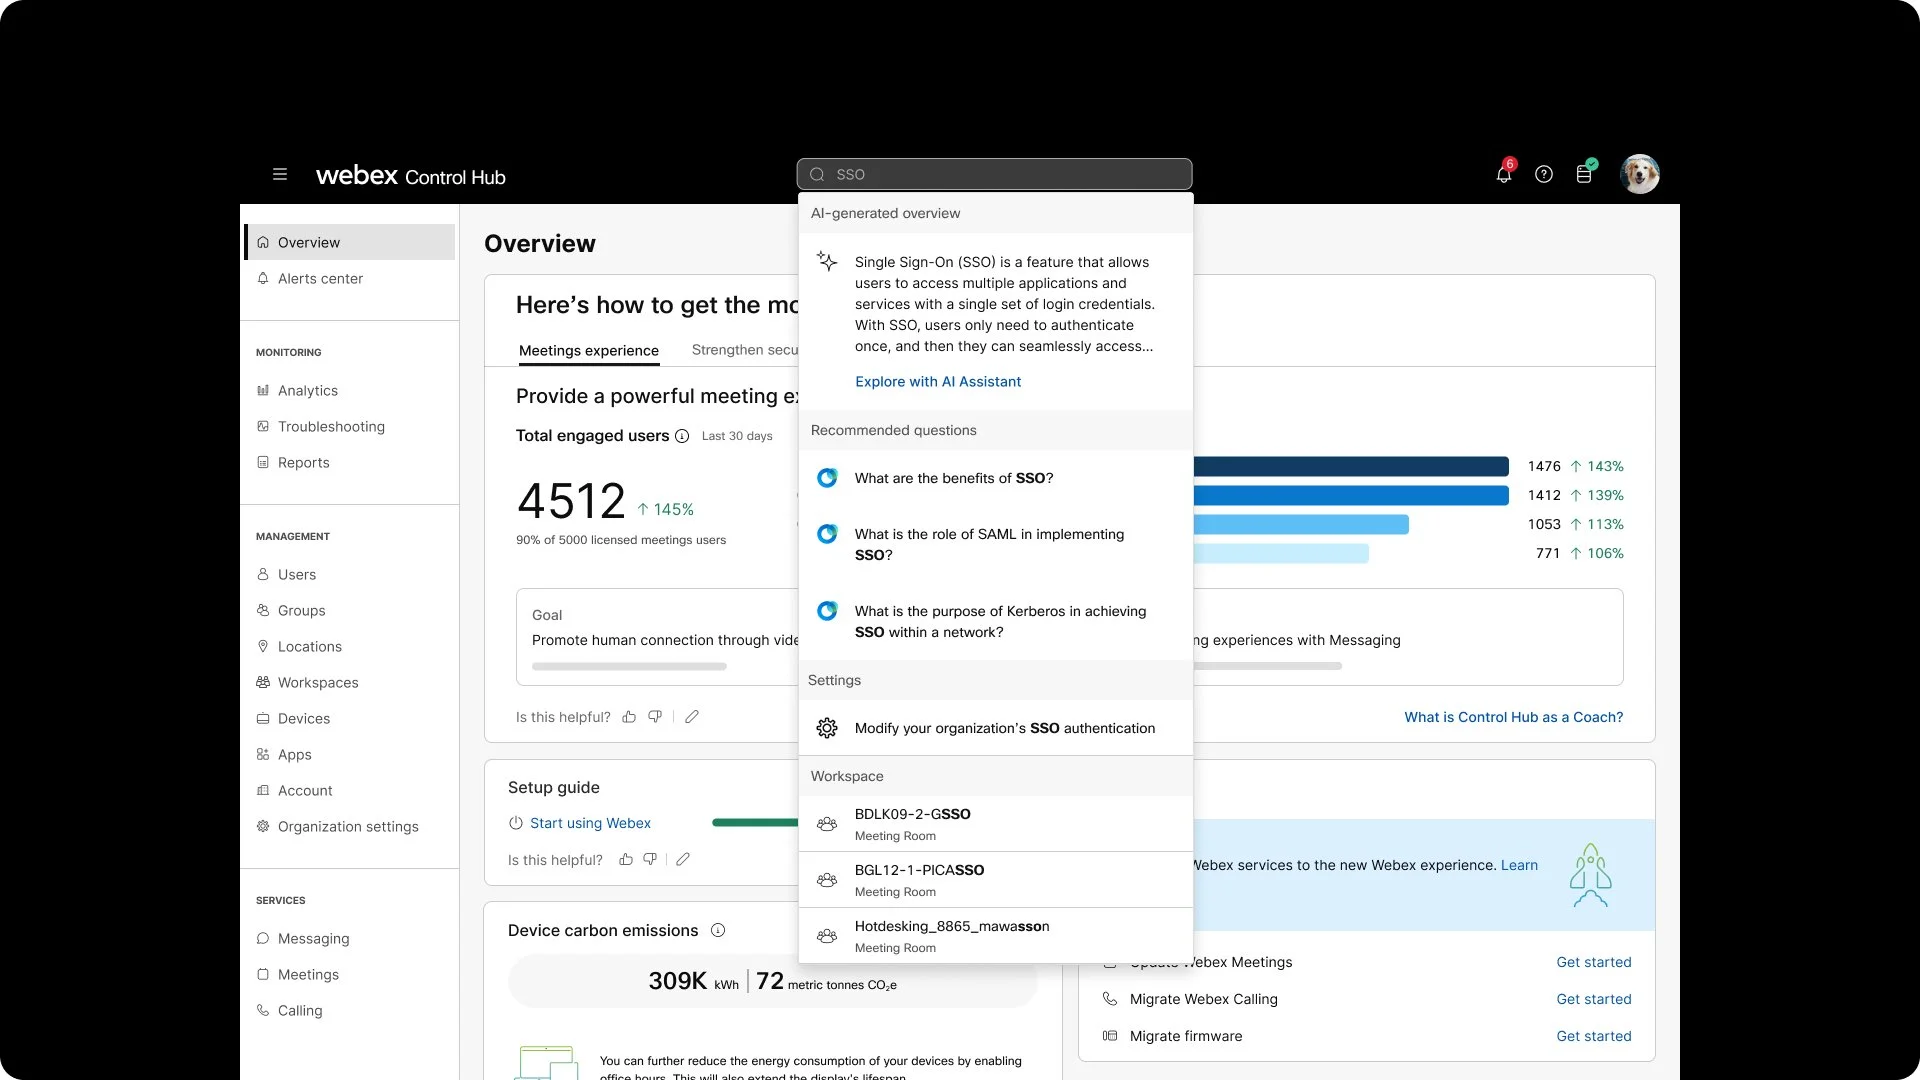Open workspace BGL12-1-PICASSO

tap(995, 880)
